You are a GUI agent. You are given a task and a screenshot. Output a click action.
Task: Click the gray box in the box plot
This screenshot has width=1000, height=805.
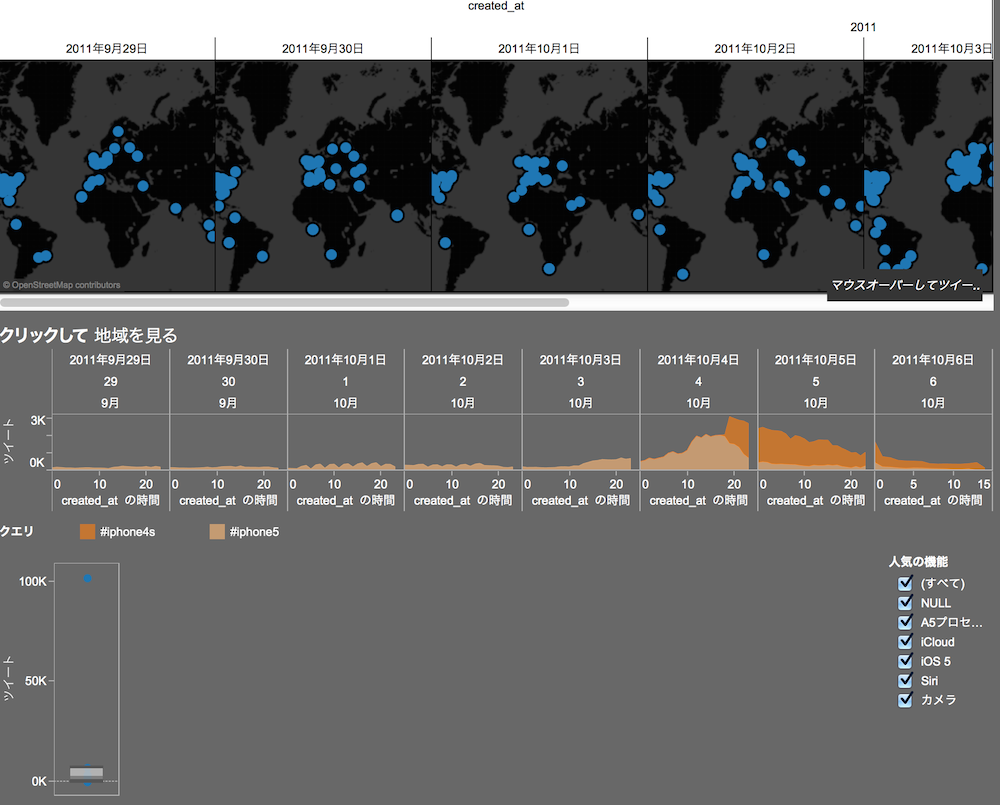point(86,774)
